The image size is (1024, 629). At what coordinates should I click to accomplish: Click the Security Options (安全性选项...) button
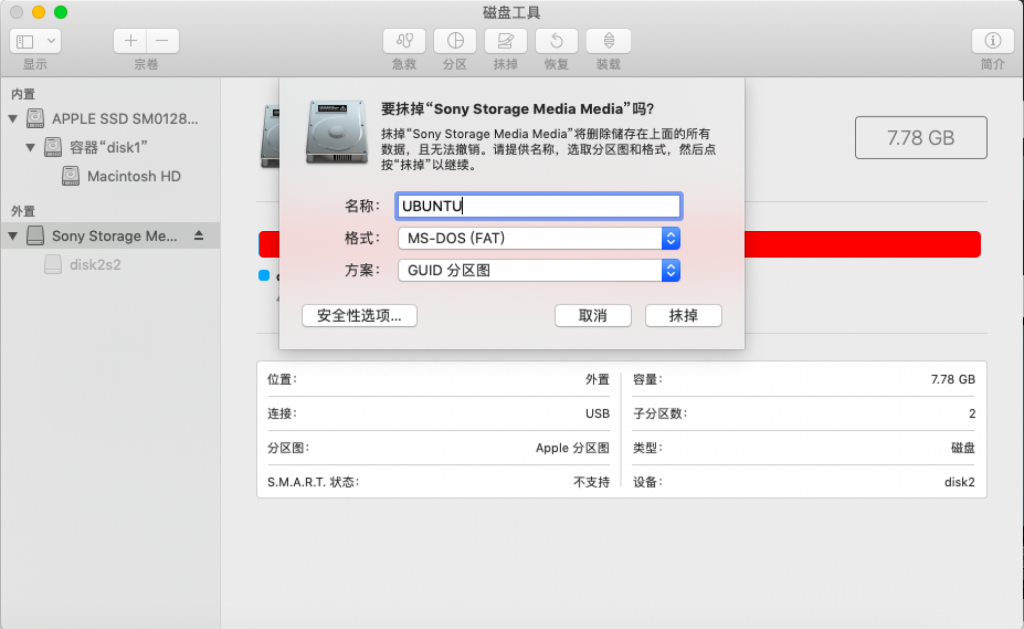tap(359, 315)
